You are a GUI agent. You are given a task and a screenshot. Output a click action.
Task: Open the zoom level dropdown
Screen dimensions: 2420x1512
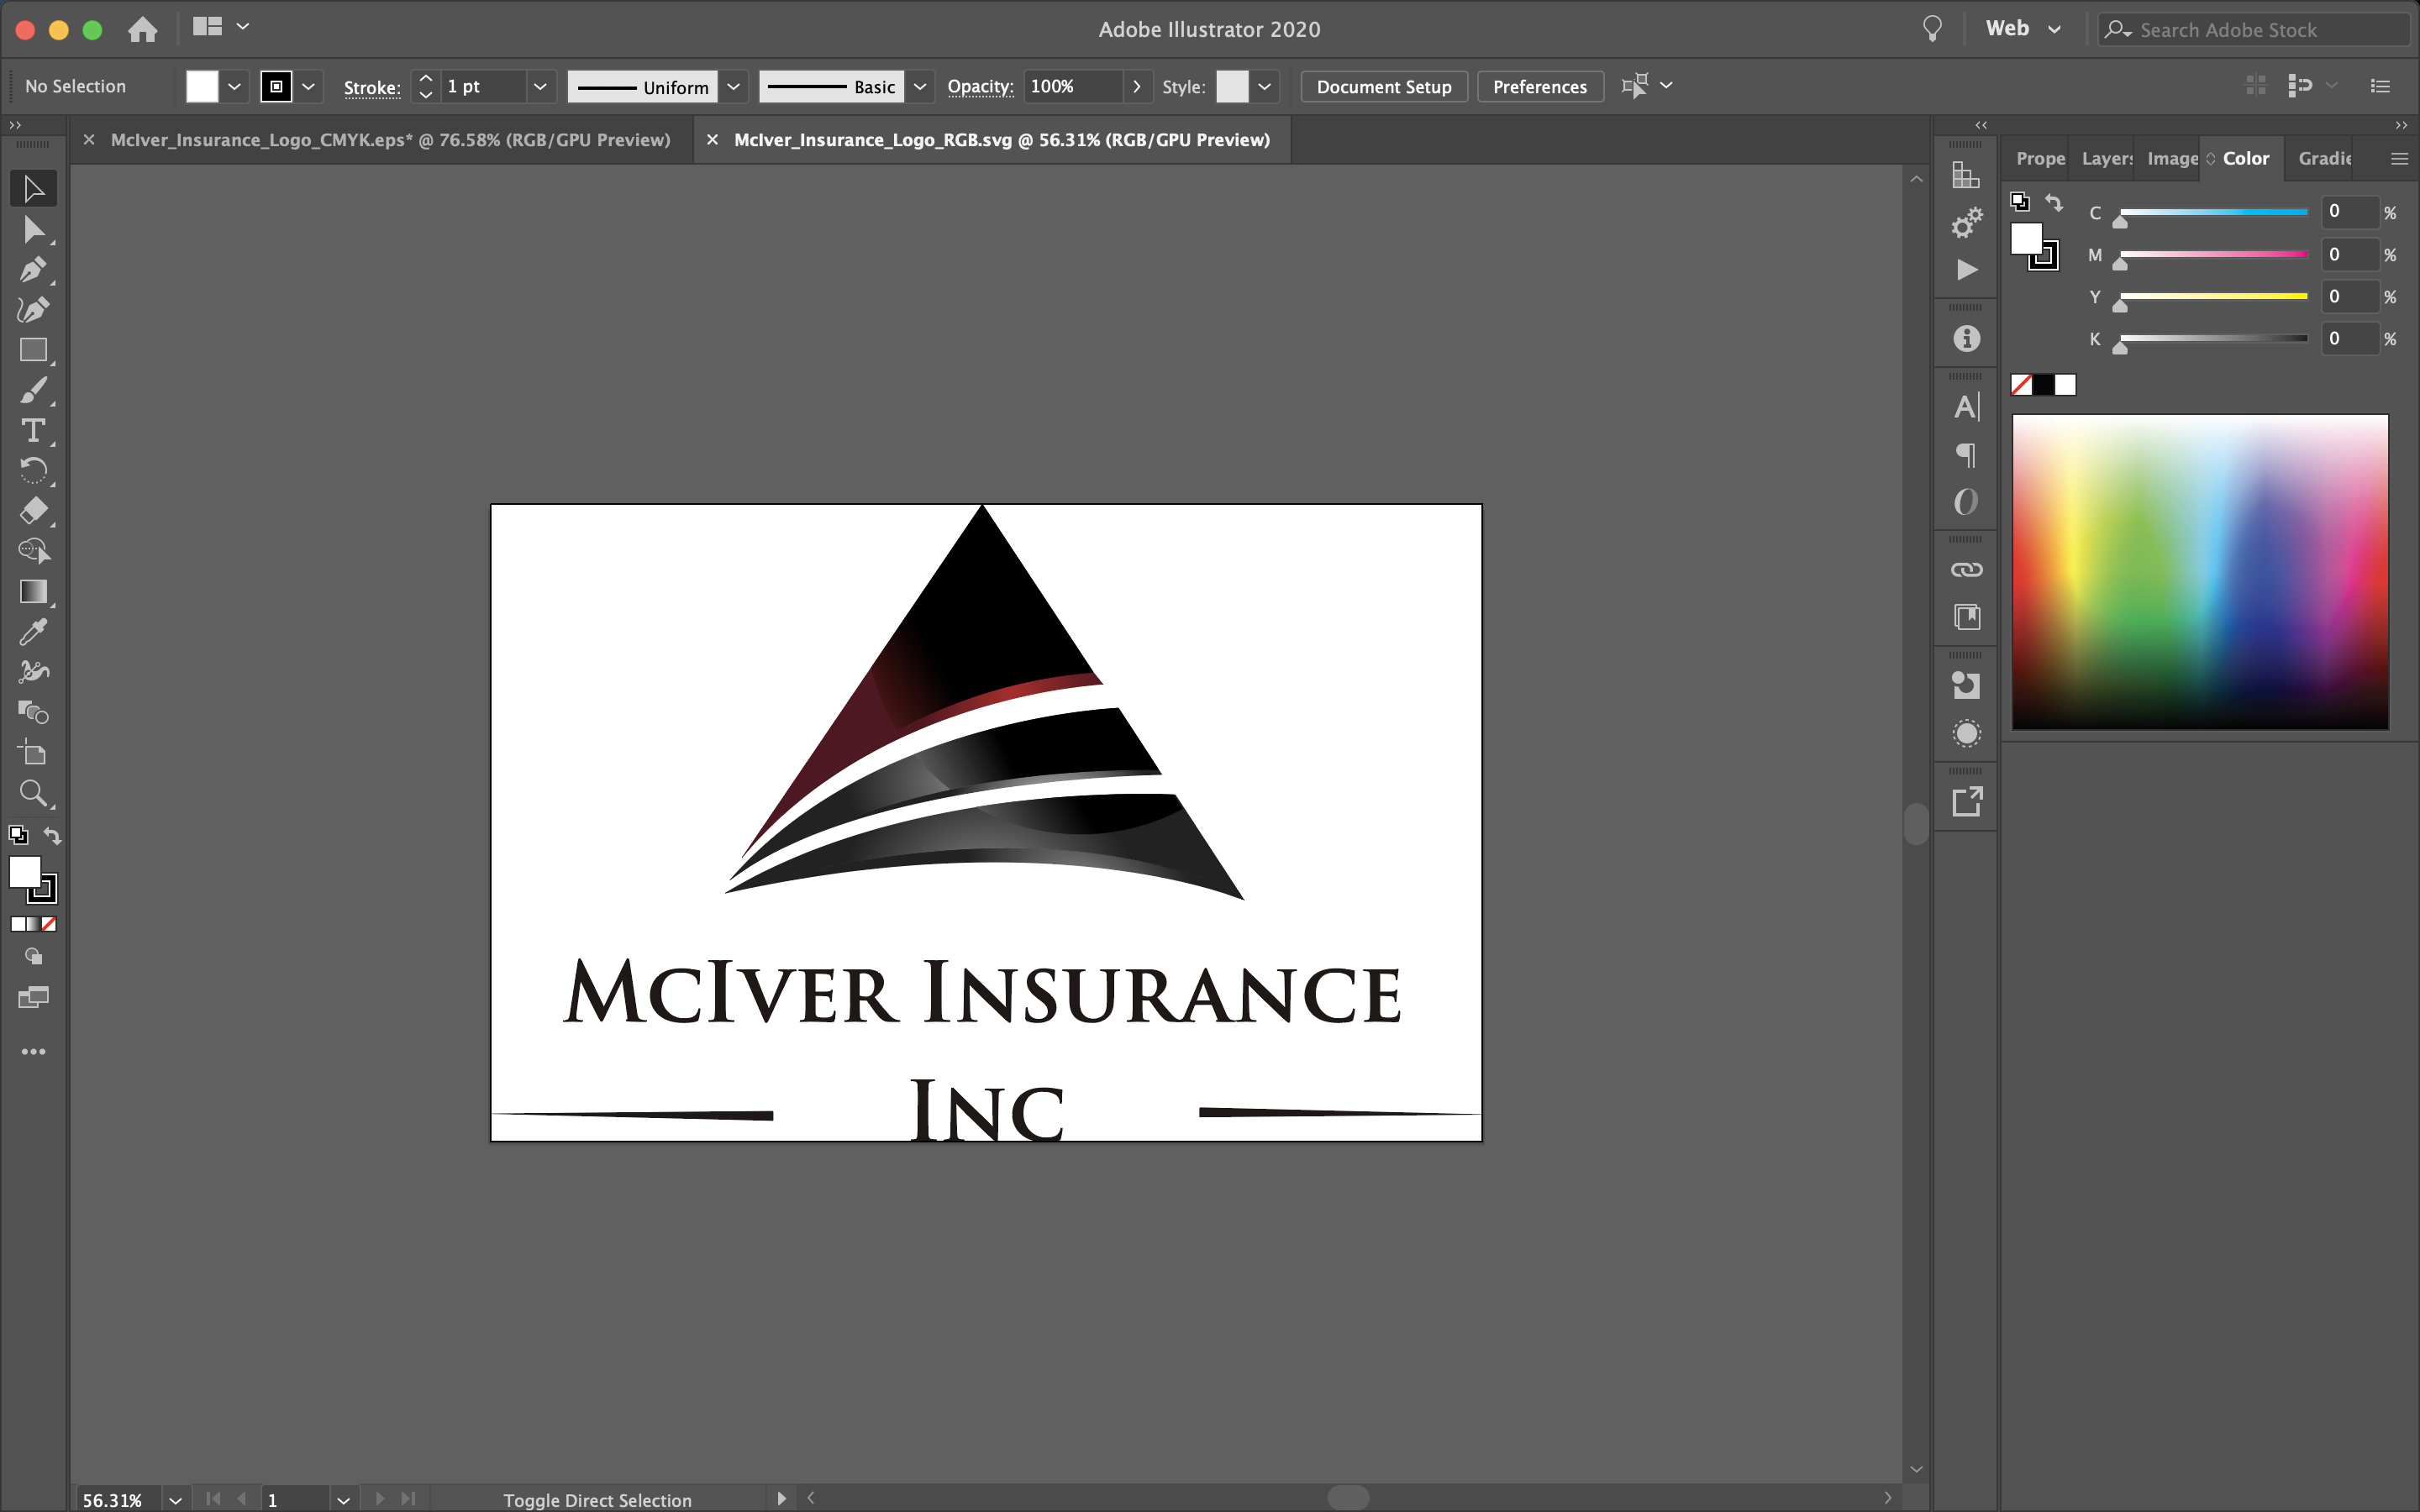coord(175,1500)
